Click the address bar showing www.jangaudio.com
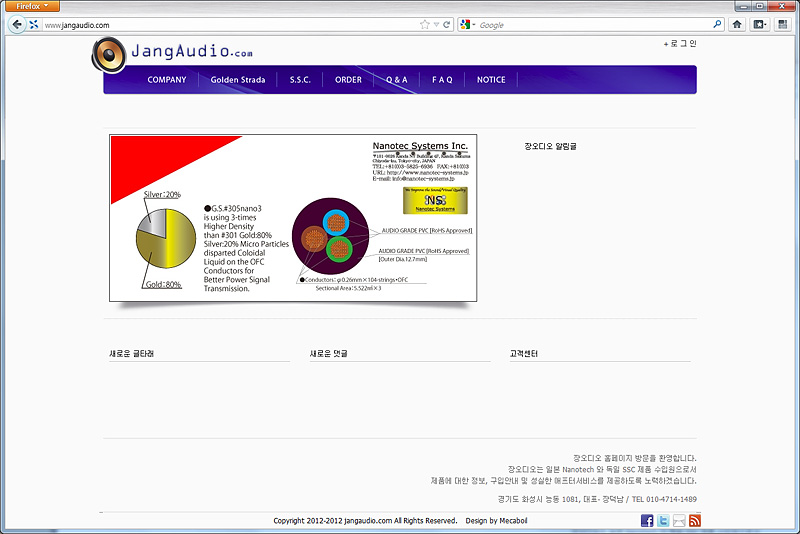Screen dimensions: 800x534 (x=230, y=25)
